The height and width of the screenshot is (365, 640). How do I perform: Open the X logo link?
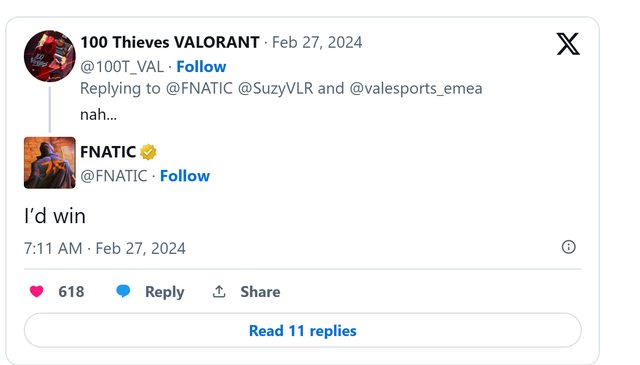(568, 44)
